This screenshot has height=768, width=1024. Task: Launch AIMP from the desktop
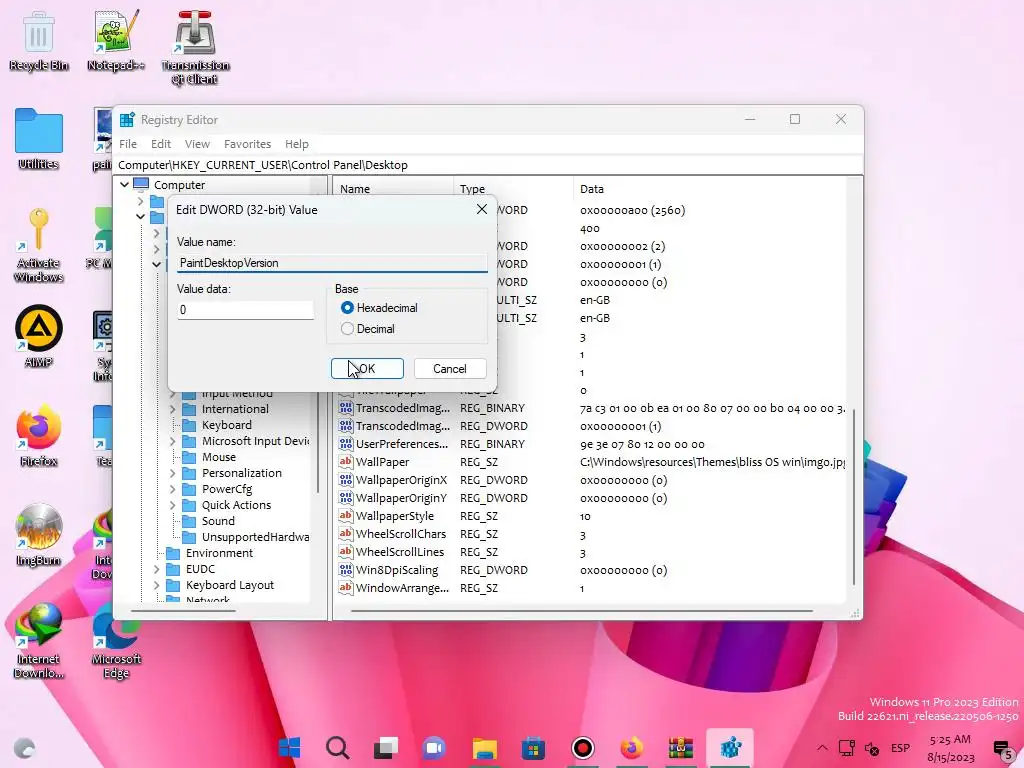[39, 336]
